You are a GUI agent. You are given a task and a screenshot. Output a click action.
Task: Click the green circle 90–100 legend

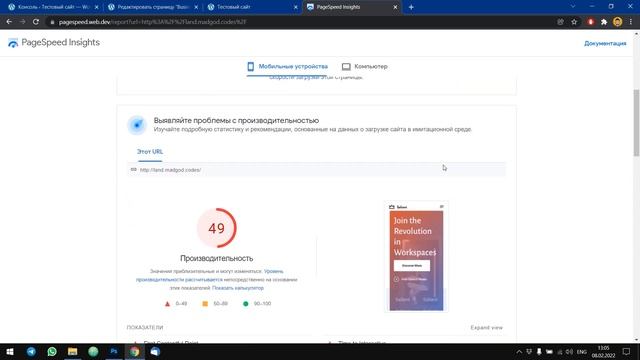[257, 304]
